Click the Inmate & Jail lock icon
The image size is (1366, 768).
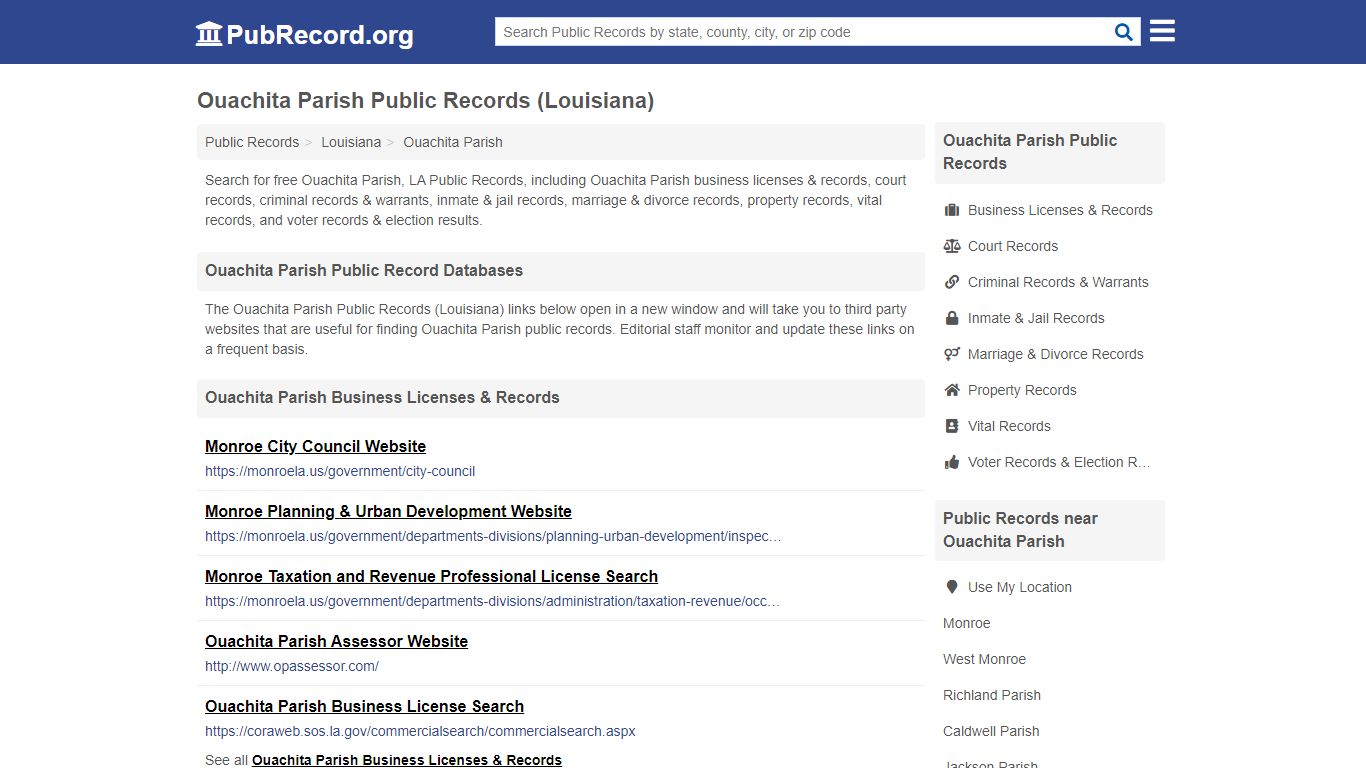point(952,318)
